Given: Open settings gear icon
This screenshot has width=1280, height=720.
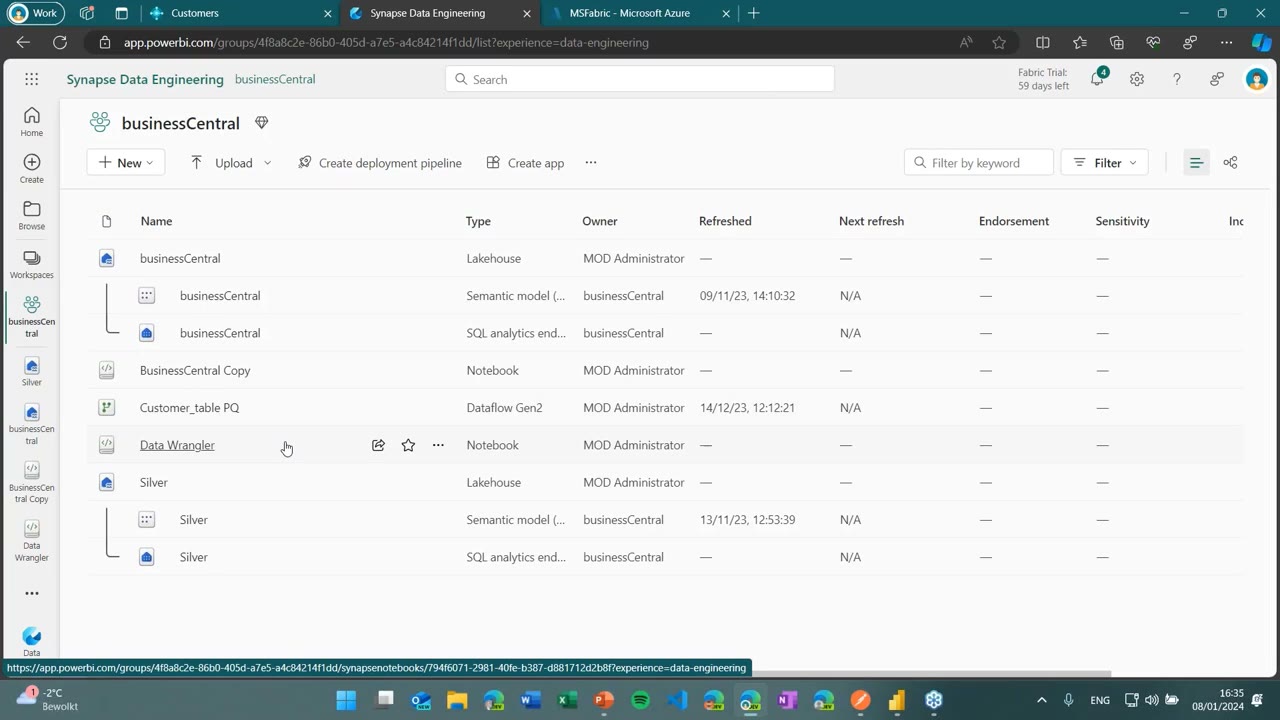Looking at the screenshot, I should pos(1137,79).
